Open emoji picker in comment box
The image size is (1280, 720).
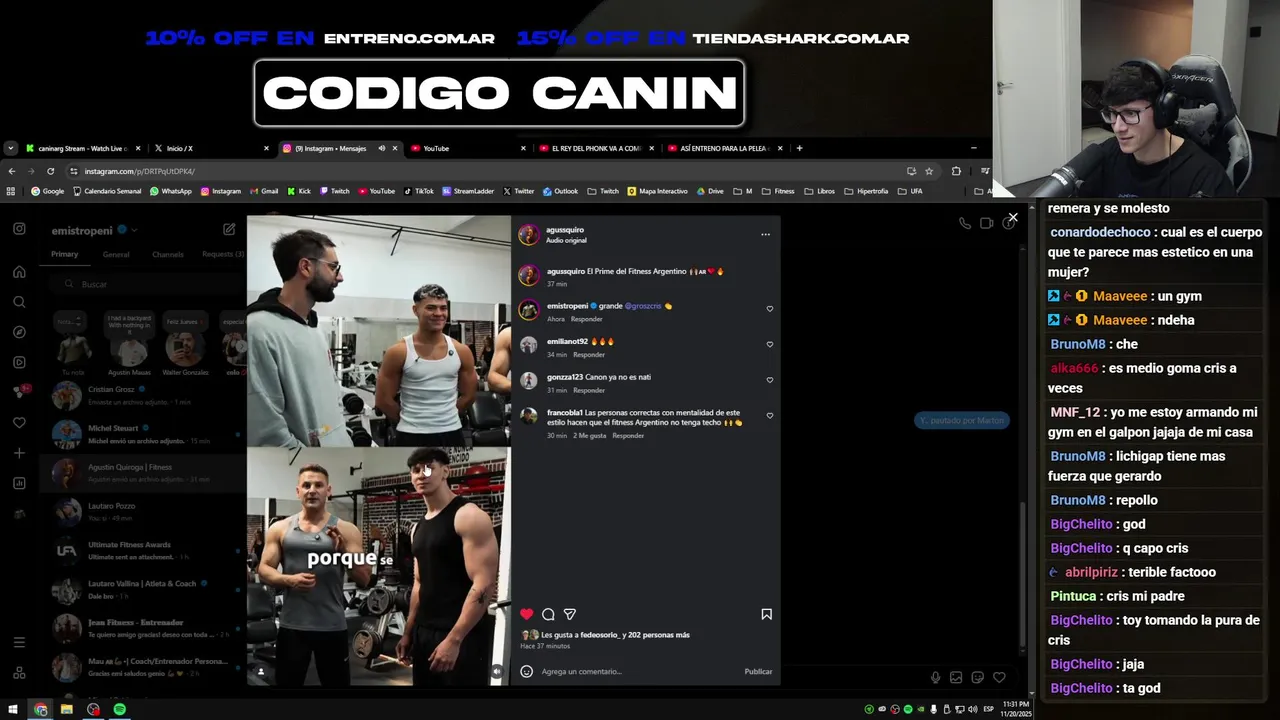pyautogui.click(x=527, y=671)
